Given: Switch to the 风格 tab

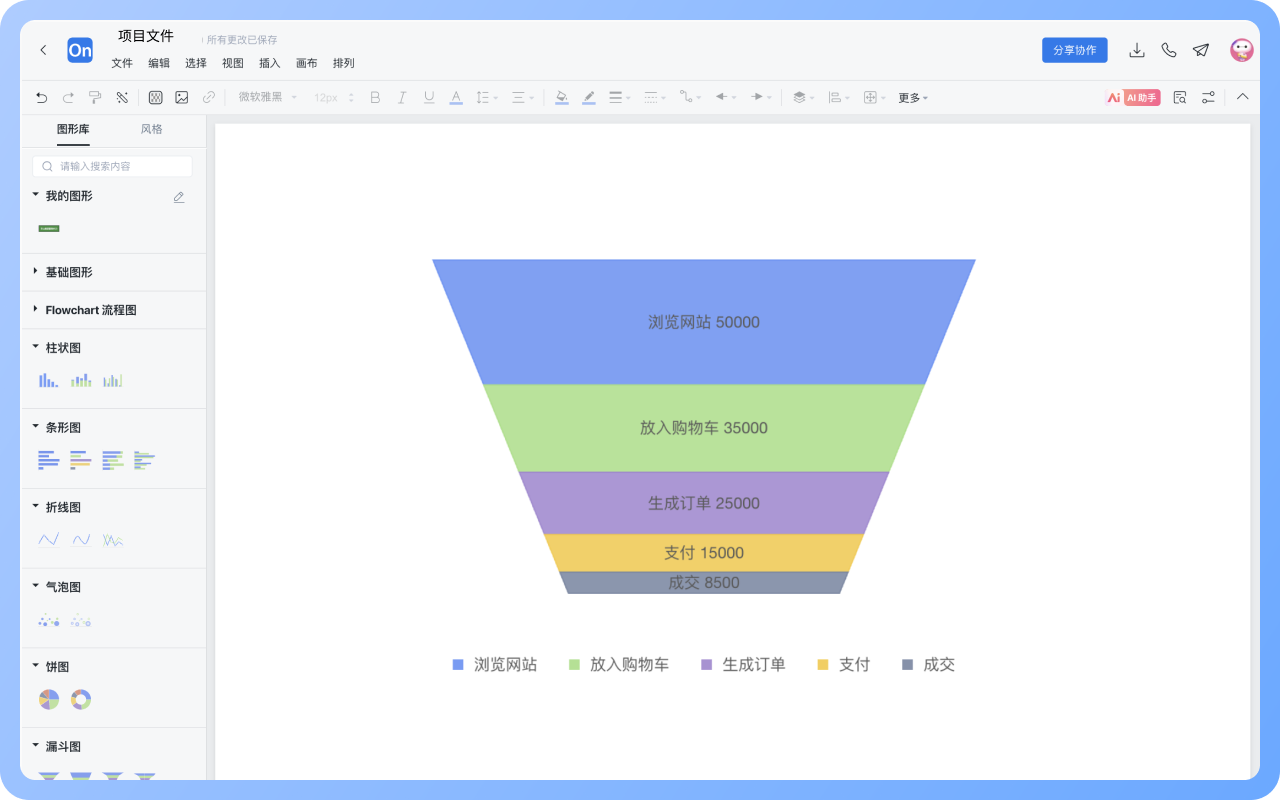Looking at the screenshot, I should pos(151,129).
